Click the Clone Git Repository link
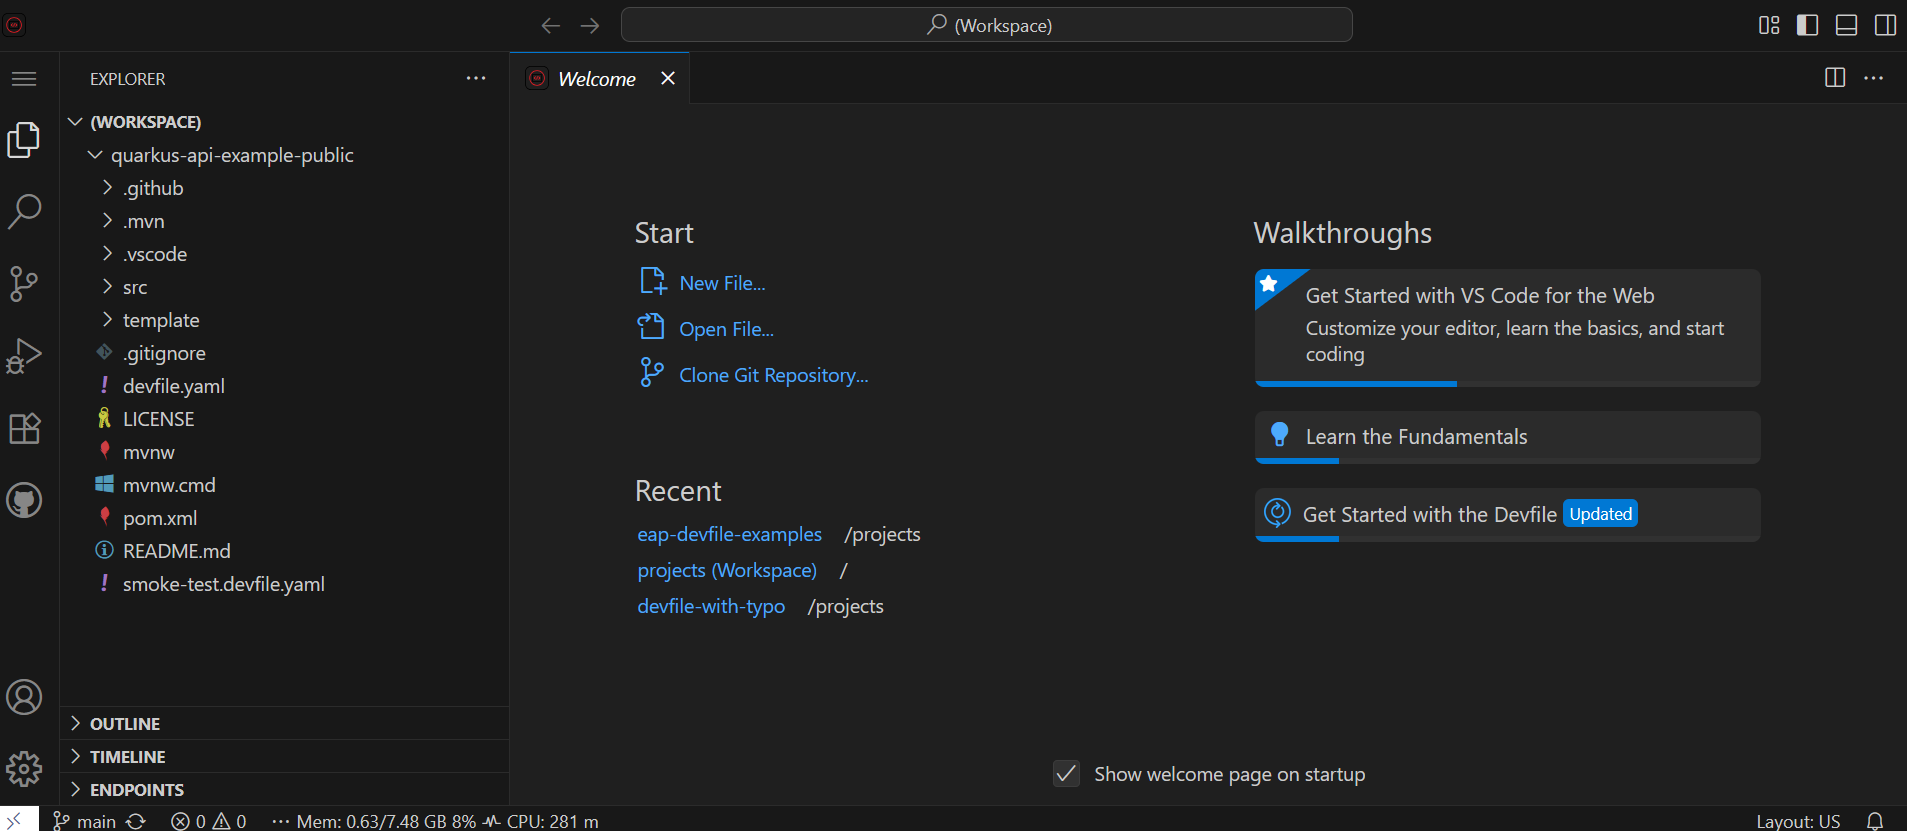This screenshot has width=1907, height=831. click(773, 375)
